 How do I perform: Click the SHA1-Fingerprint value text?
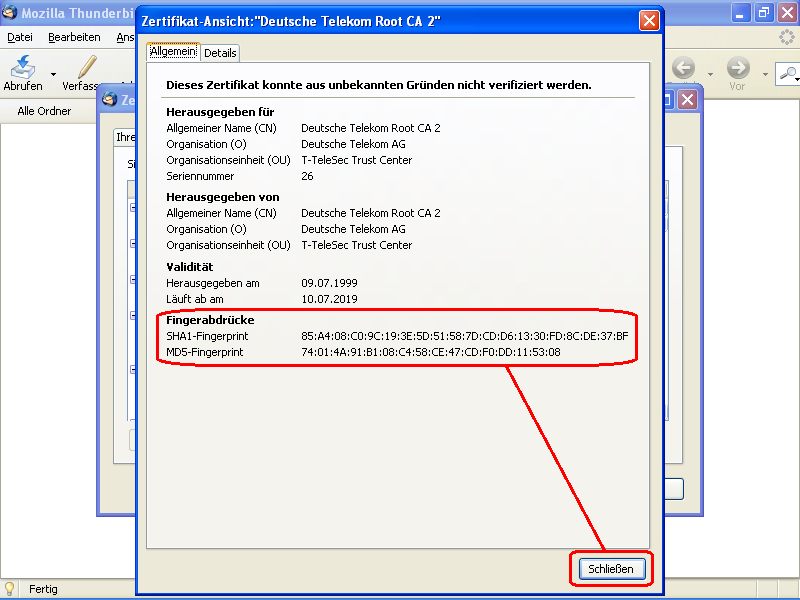(464, 336)
